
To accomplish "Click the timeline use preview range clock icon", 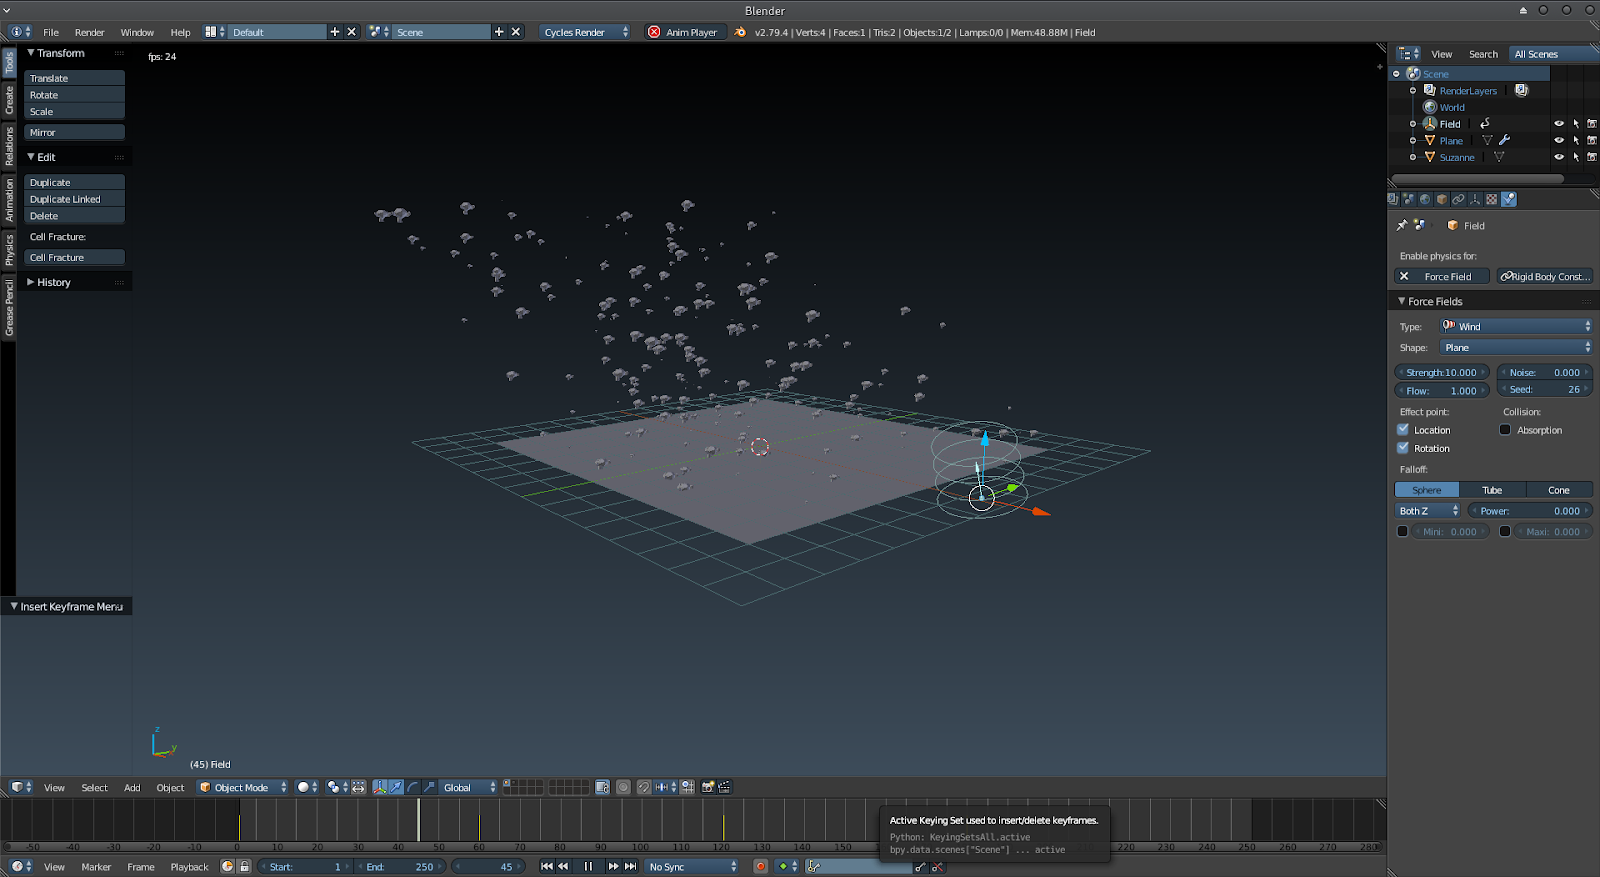I will coord(227,866).
